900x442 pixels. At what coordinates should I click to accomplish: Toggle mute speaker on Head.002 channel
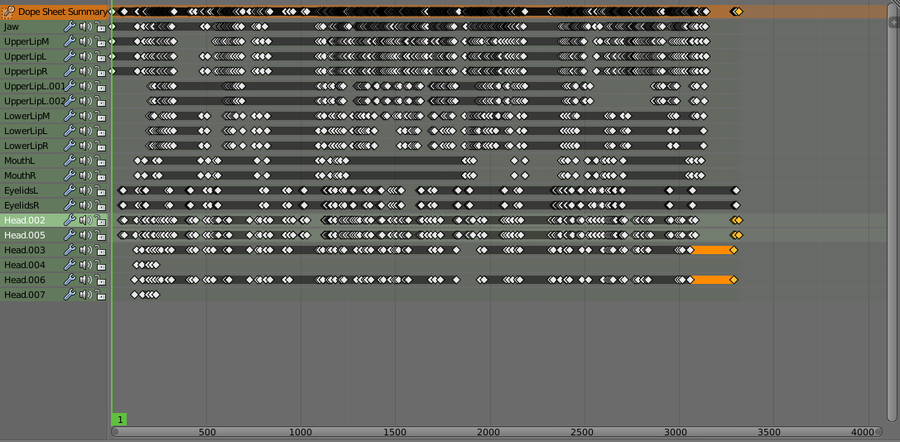coord(86,220)
